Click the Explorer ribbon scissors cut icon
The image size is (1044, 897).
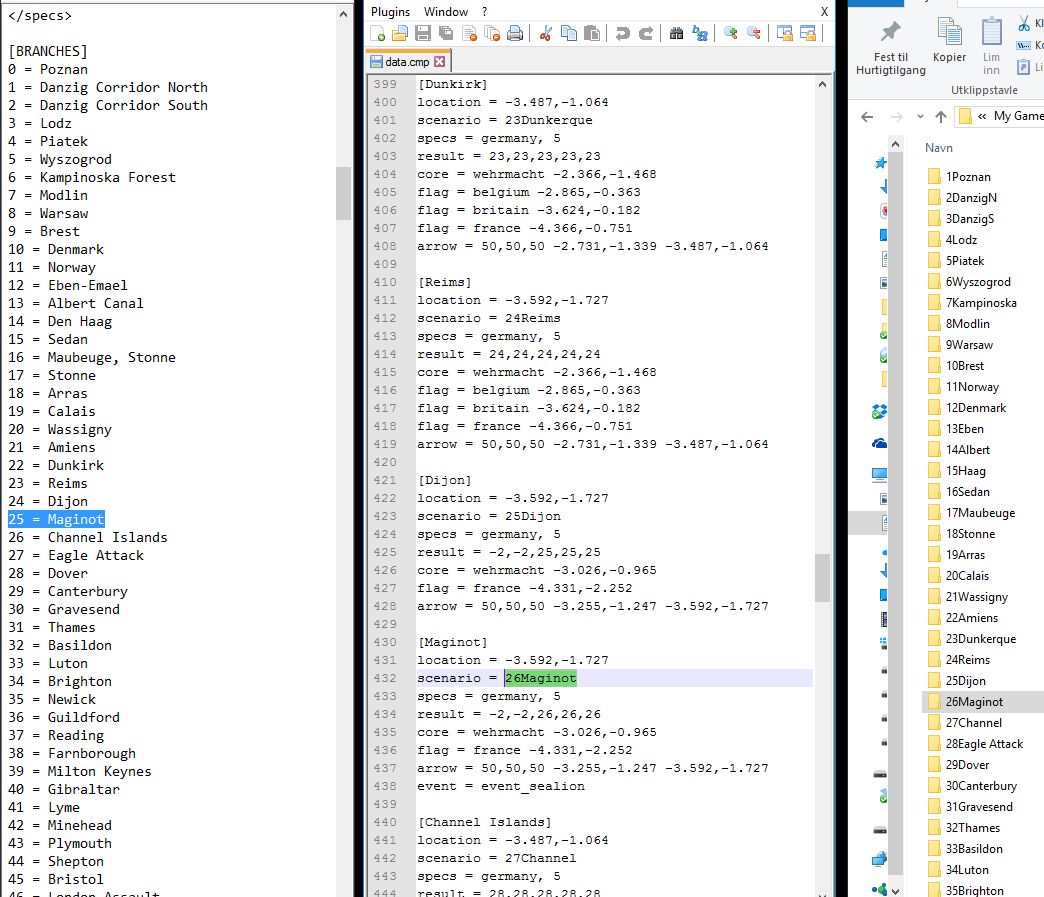tap(1023, 24)
